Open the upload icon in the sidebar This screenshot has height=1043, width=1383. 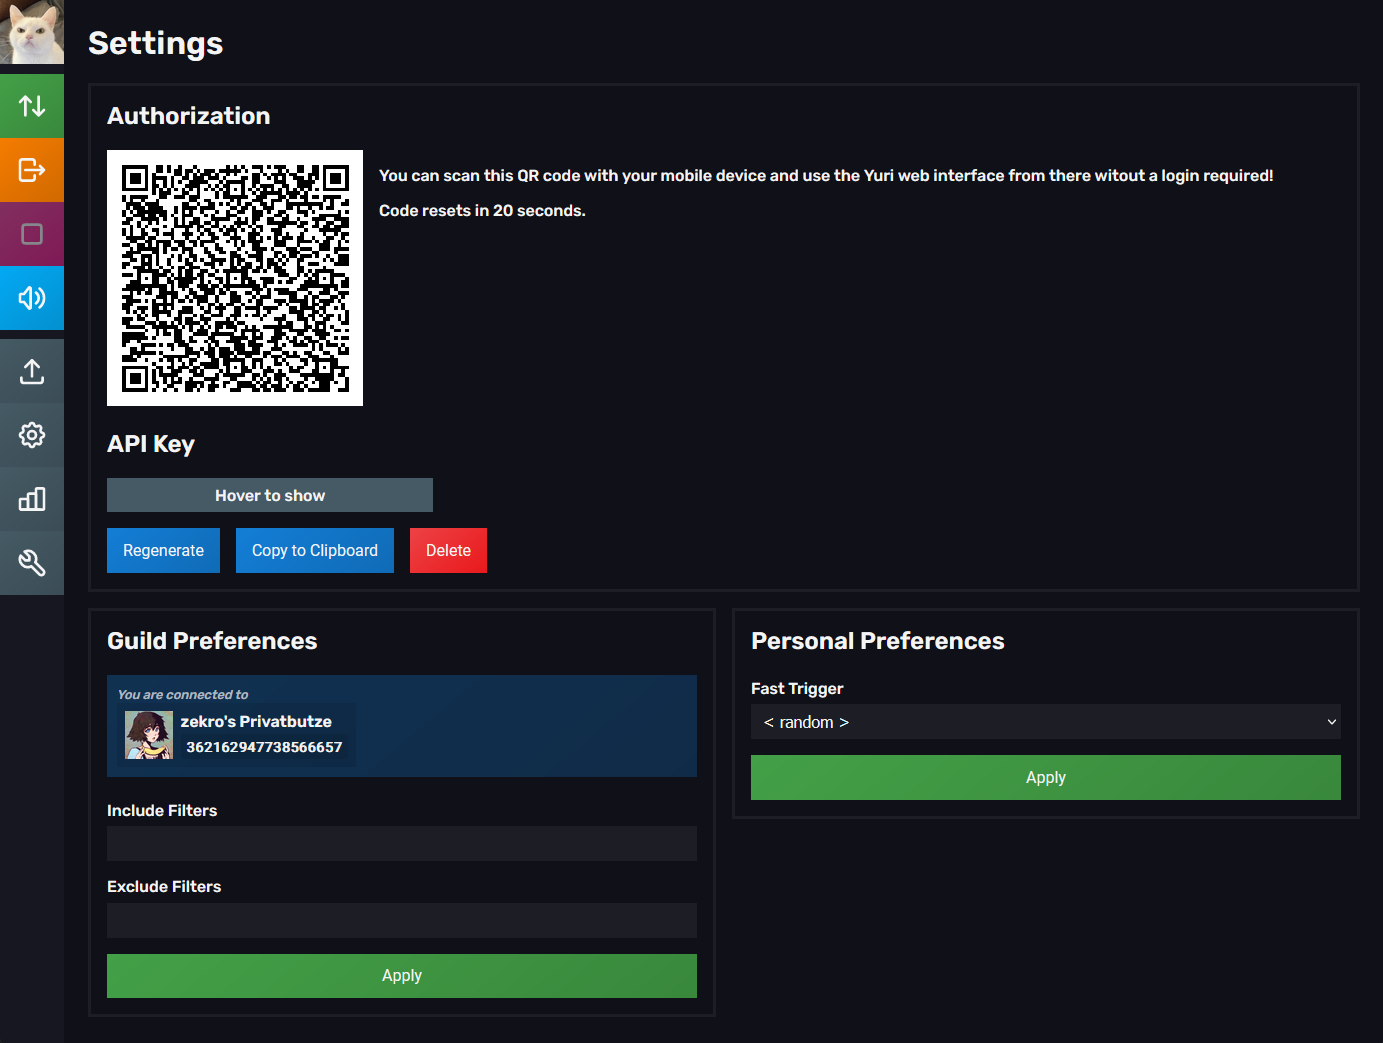point(32,371)
